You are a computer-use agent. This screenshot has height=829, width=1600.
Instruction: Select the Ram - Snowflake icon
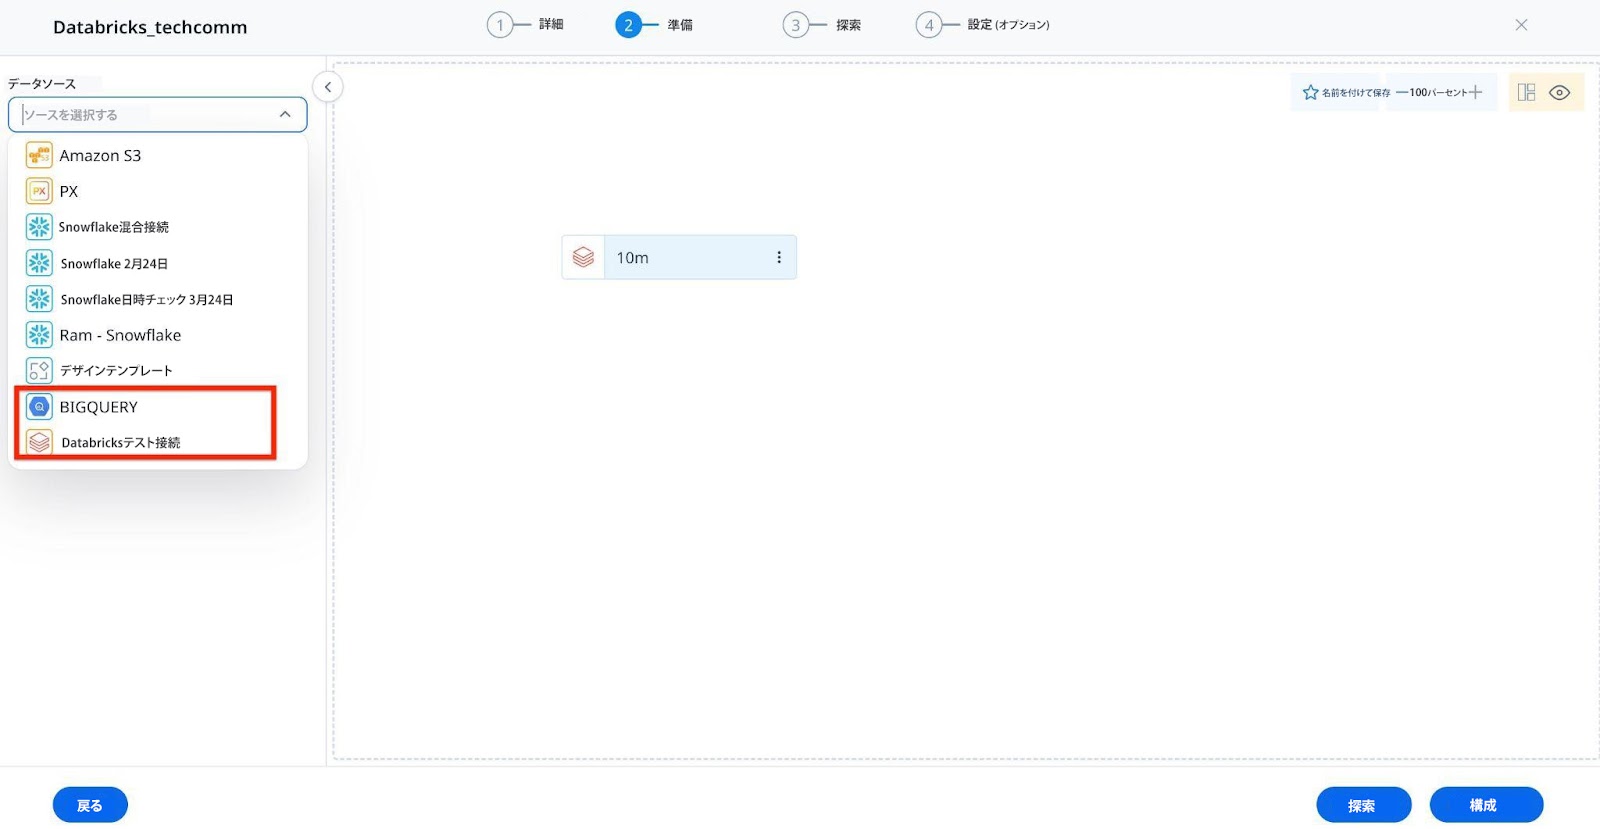coord(39,335)
